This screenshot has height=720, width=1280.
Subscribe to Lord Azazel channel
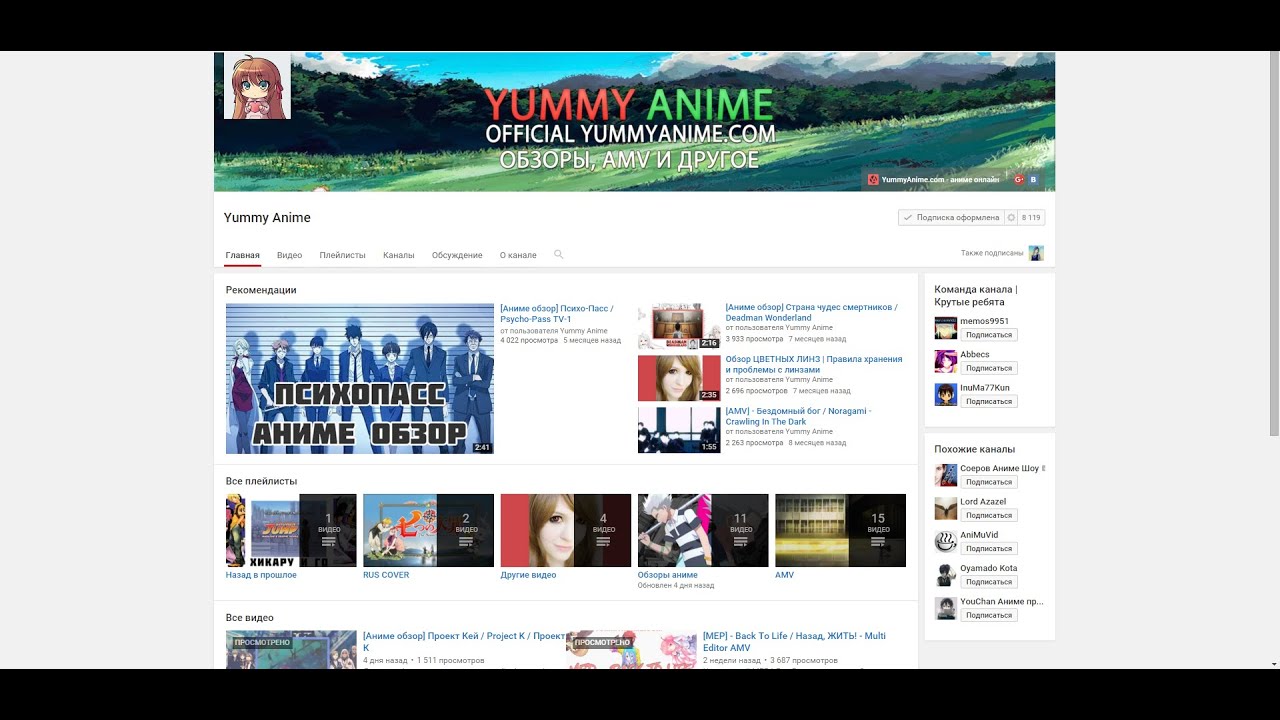[989, 515]
